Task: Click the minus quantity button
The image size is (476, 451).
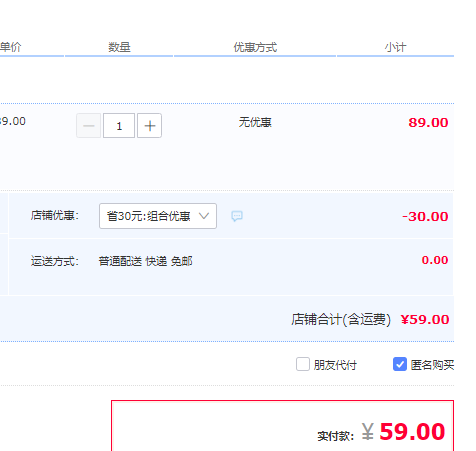Action: pos(88,126)
